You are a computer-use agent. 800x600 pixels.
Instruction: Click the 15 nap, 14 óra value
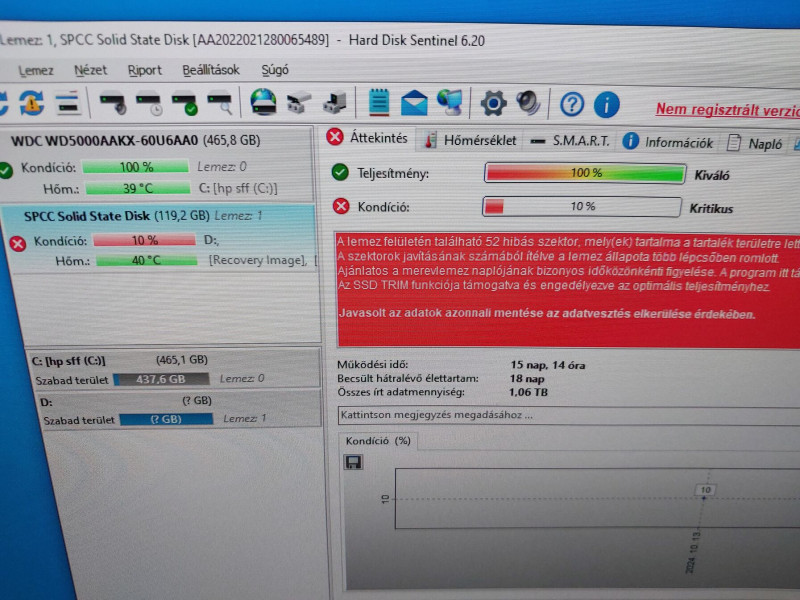click(547, 365)
